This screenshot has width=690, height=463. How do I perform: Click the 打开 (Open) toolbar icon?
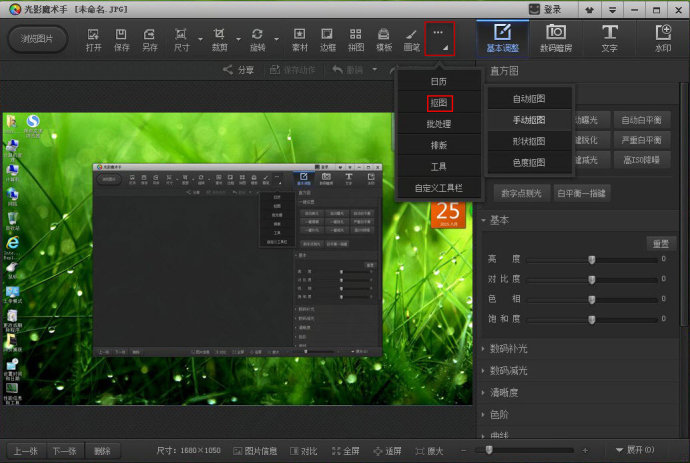93,38
